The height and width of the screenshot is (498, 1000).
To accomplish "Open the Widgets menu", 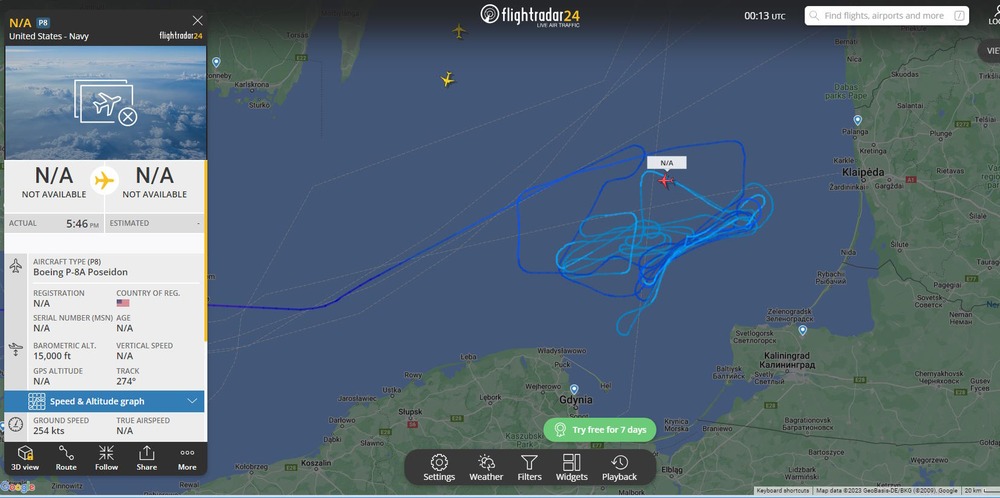I will pos(571,467).
